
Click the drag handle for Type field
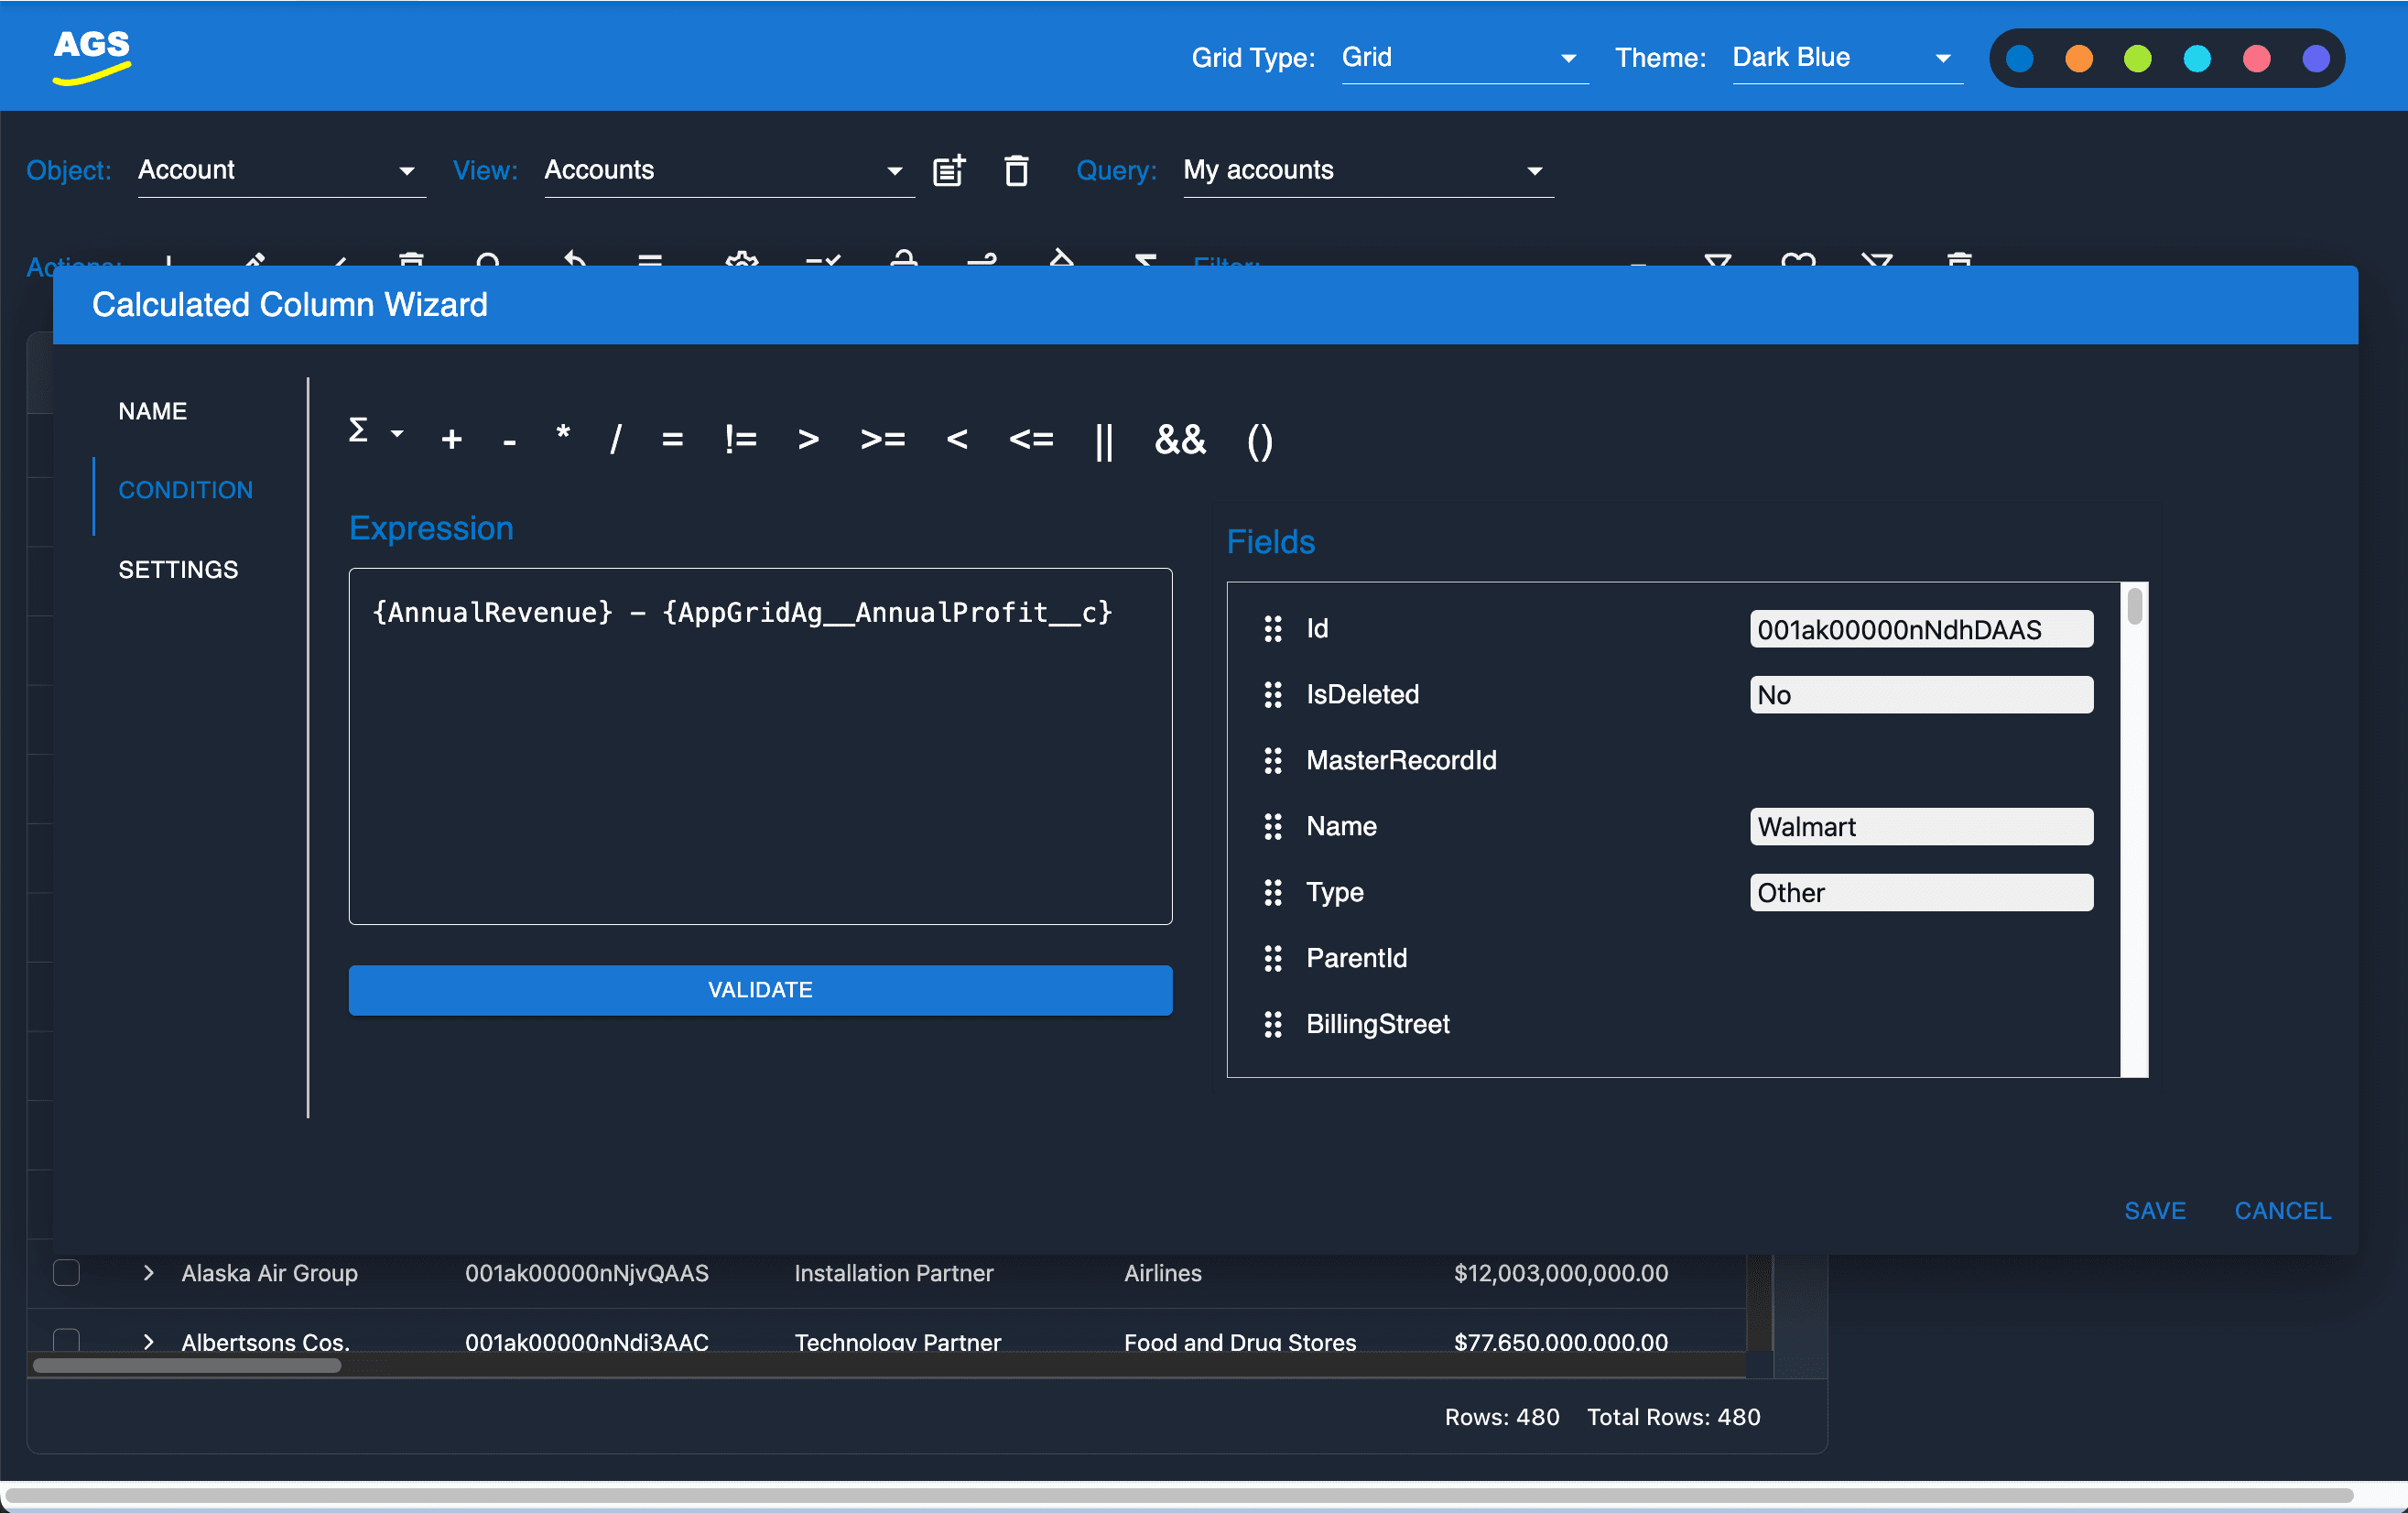pyautogui.click(x=1272, y=893)
